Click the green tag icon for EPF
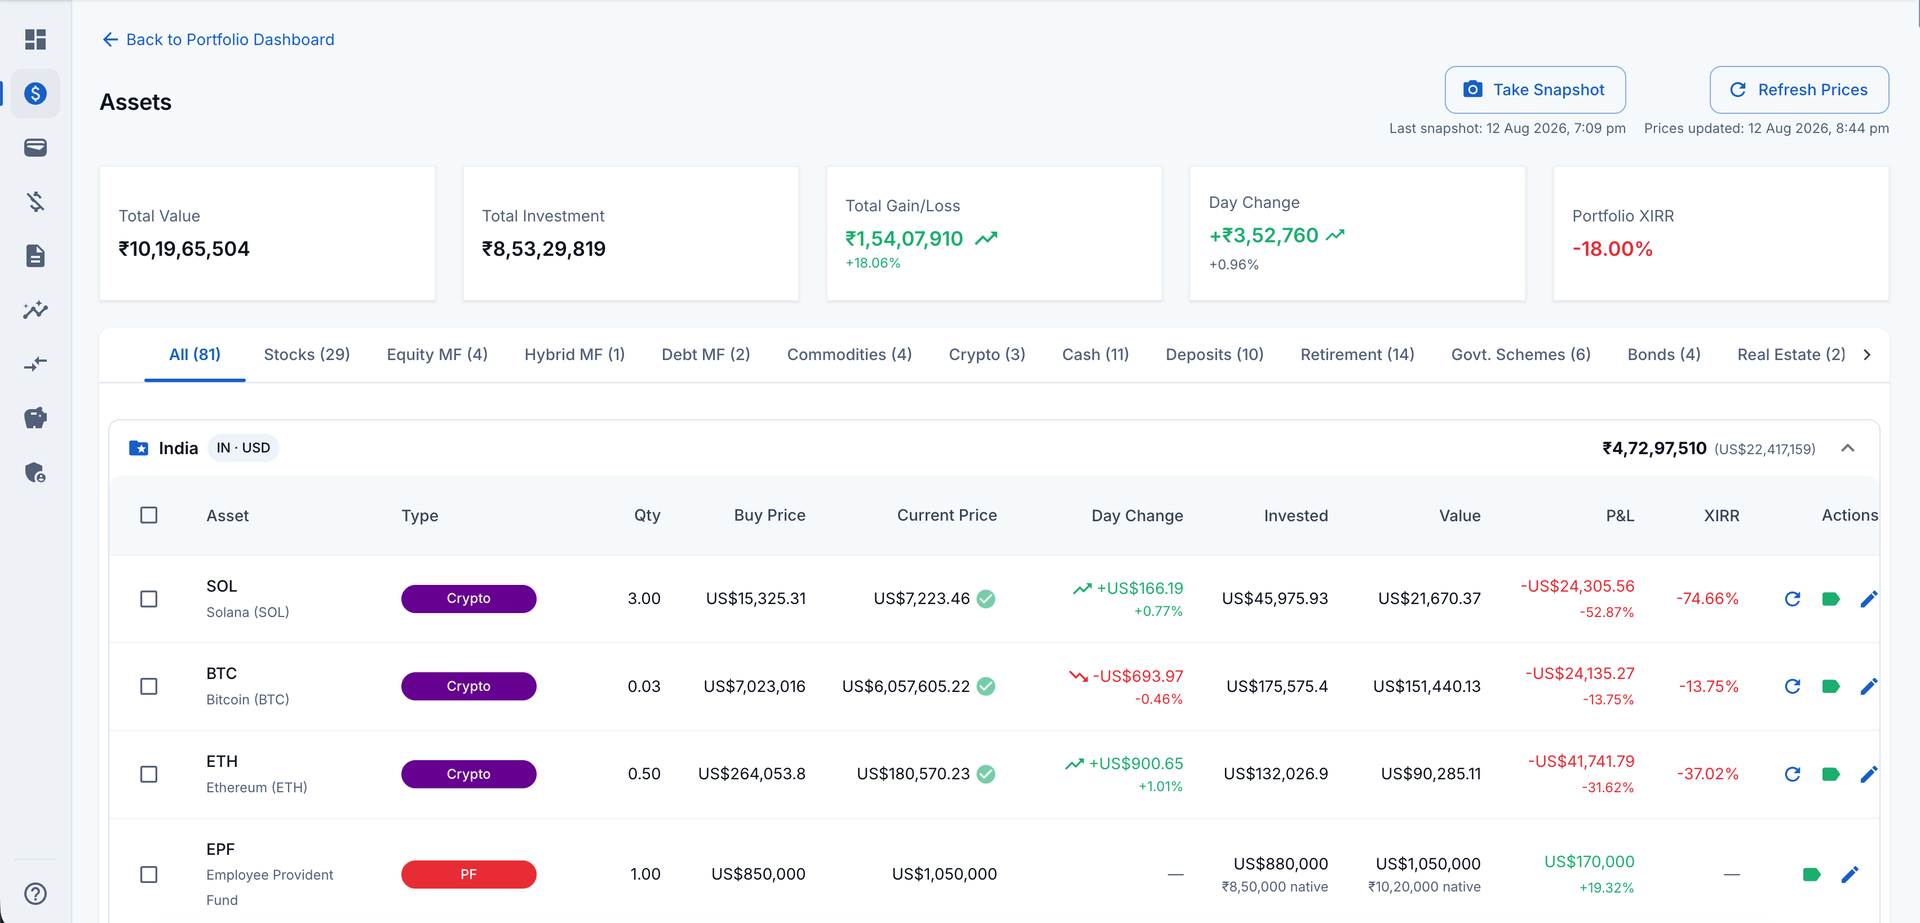 point(1811,875)
